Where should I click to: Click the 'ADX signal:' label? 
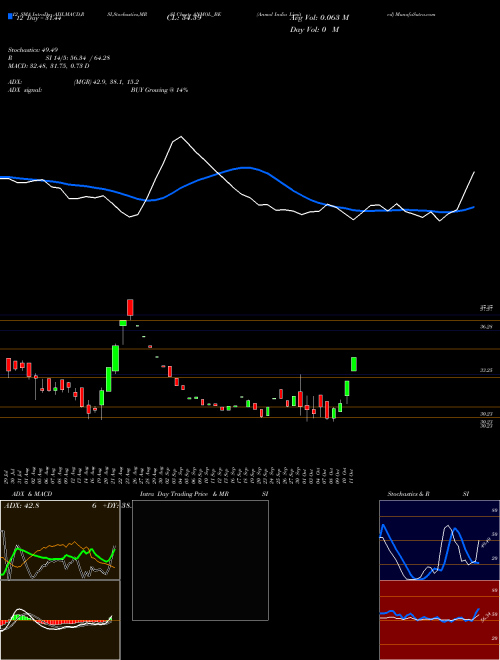tap(24, 90)
